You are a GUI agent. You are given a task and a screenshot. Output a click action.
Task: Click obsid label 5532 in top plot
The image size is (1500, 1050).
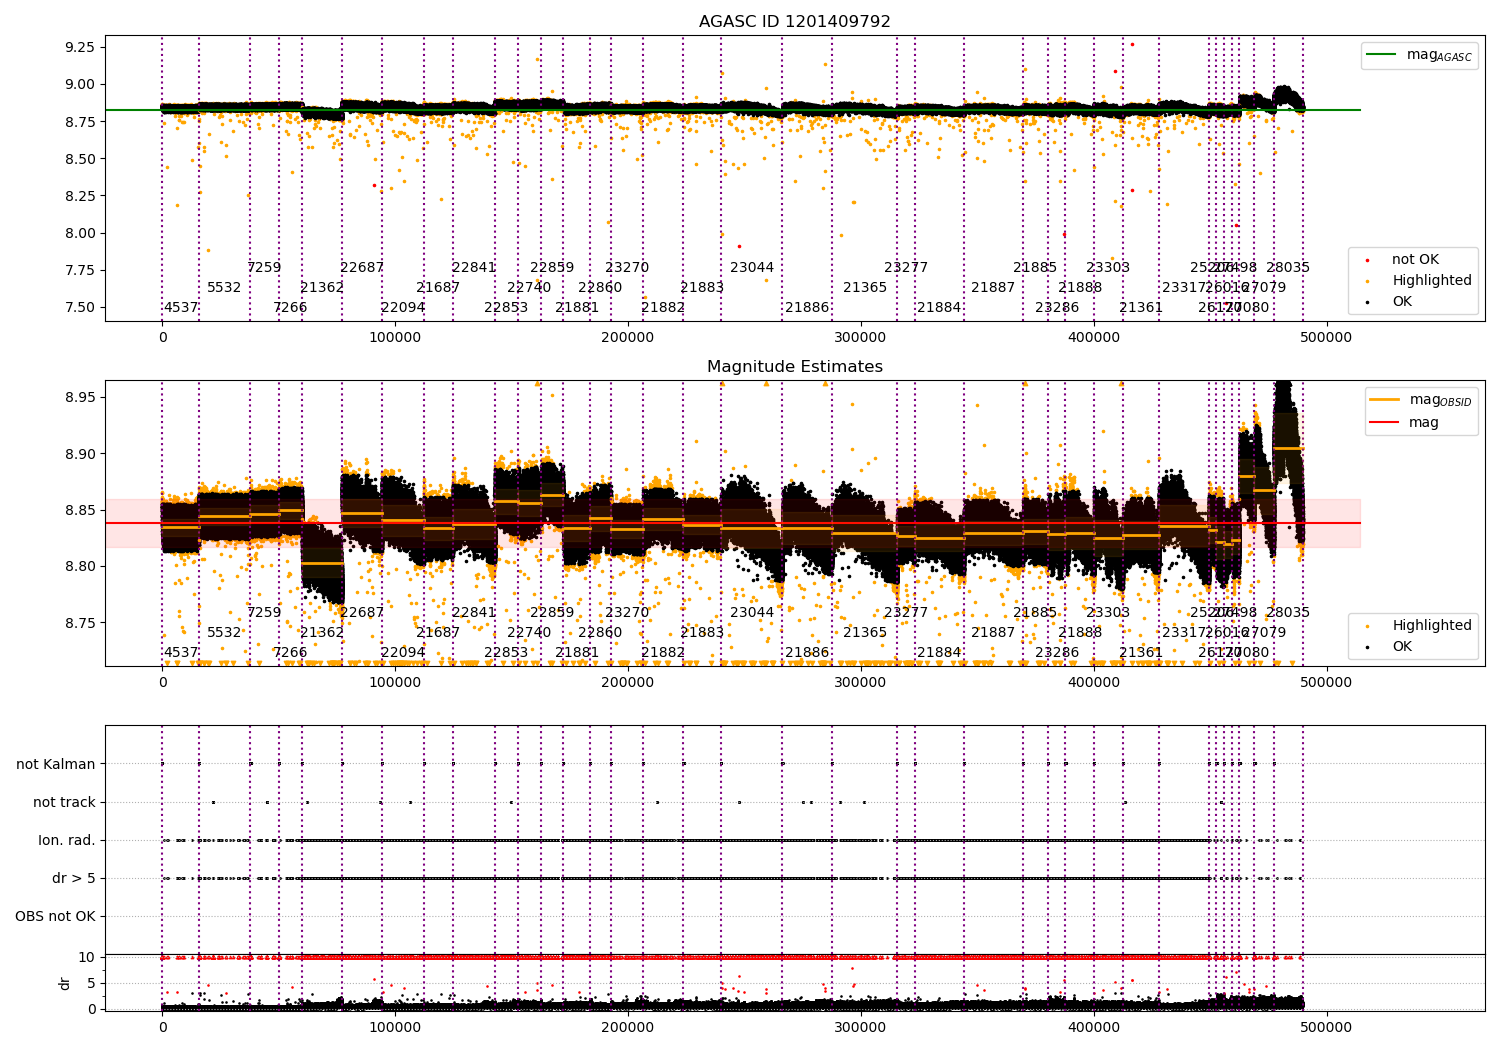(224, 288)
